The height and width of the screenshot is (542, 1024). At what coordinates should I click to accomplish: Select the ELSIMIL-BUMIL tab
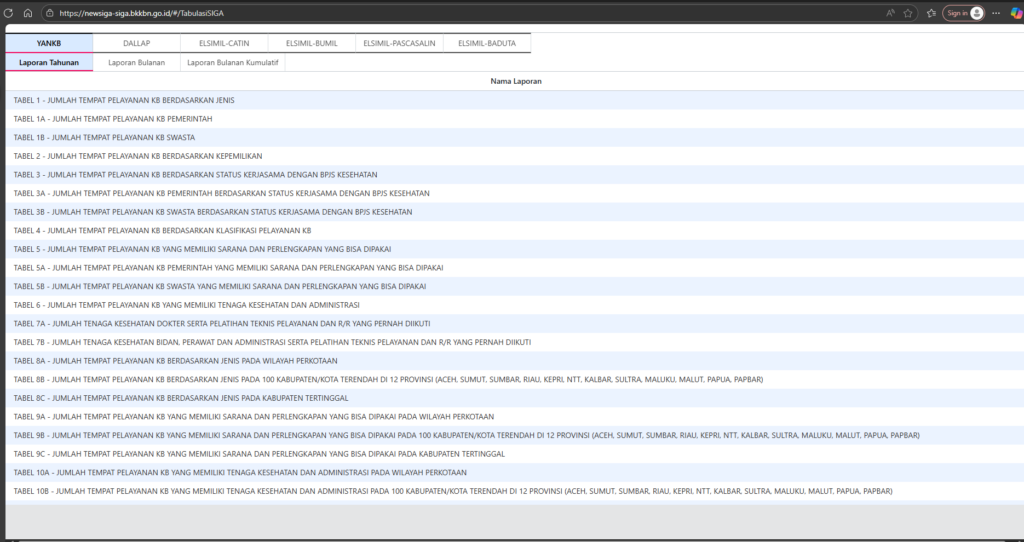click(310, 44)
